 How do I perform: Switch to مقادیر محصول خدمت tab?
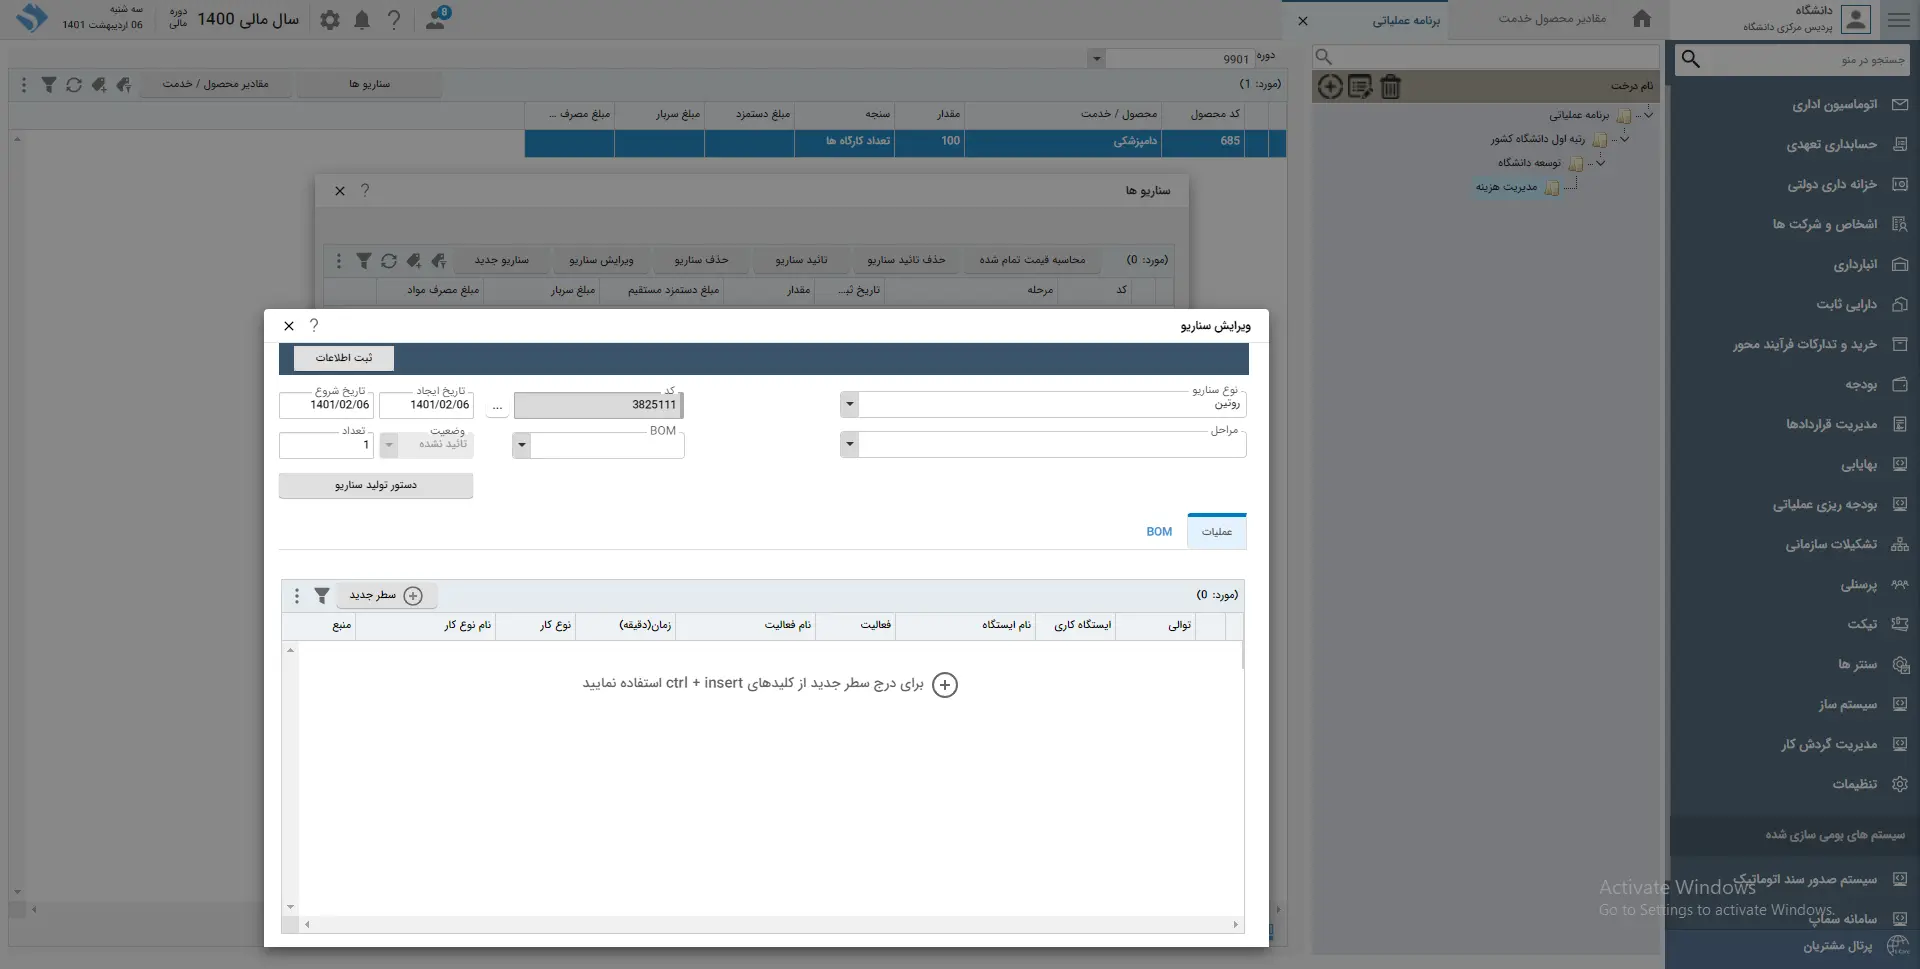click(1551, 19)
